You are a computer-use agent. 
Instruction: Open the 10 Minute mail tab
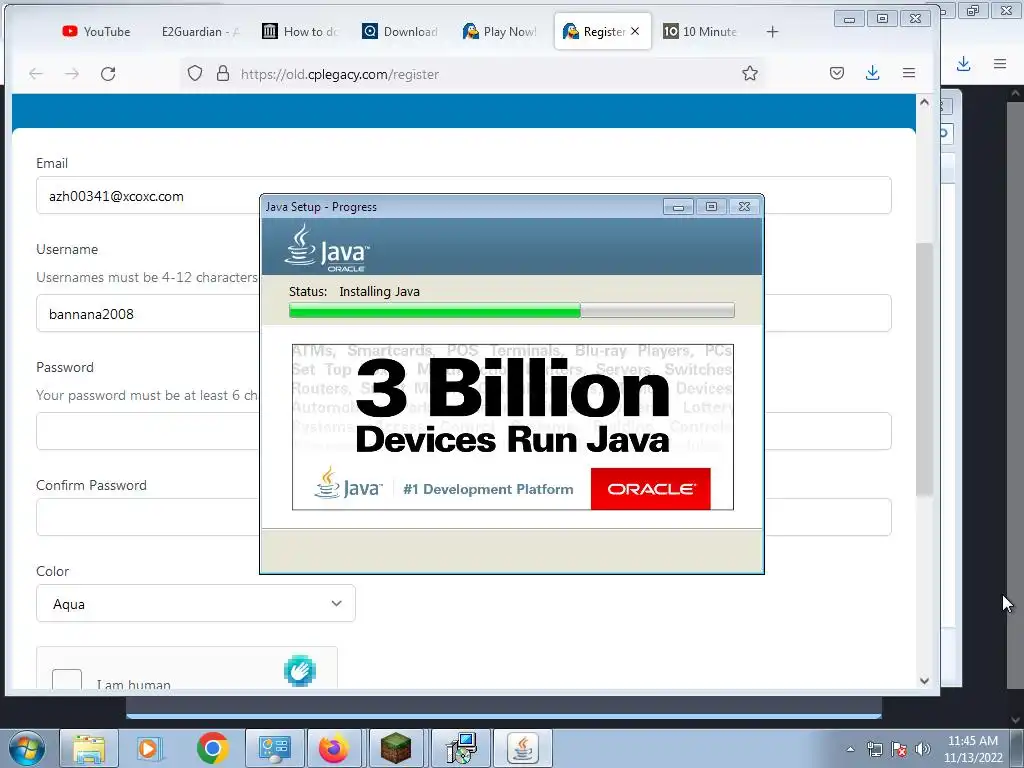pos(700,31)
